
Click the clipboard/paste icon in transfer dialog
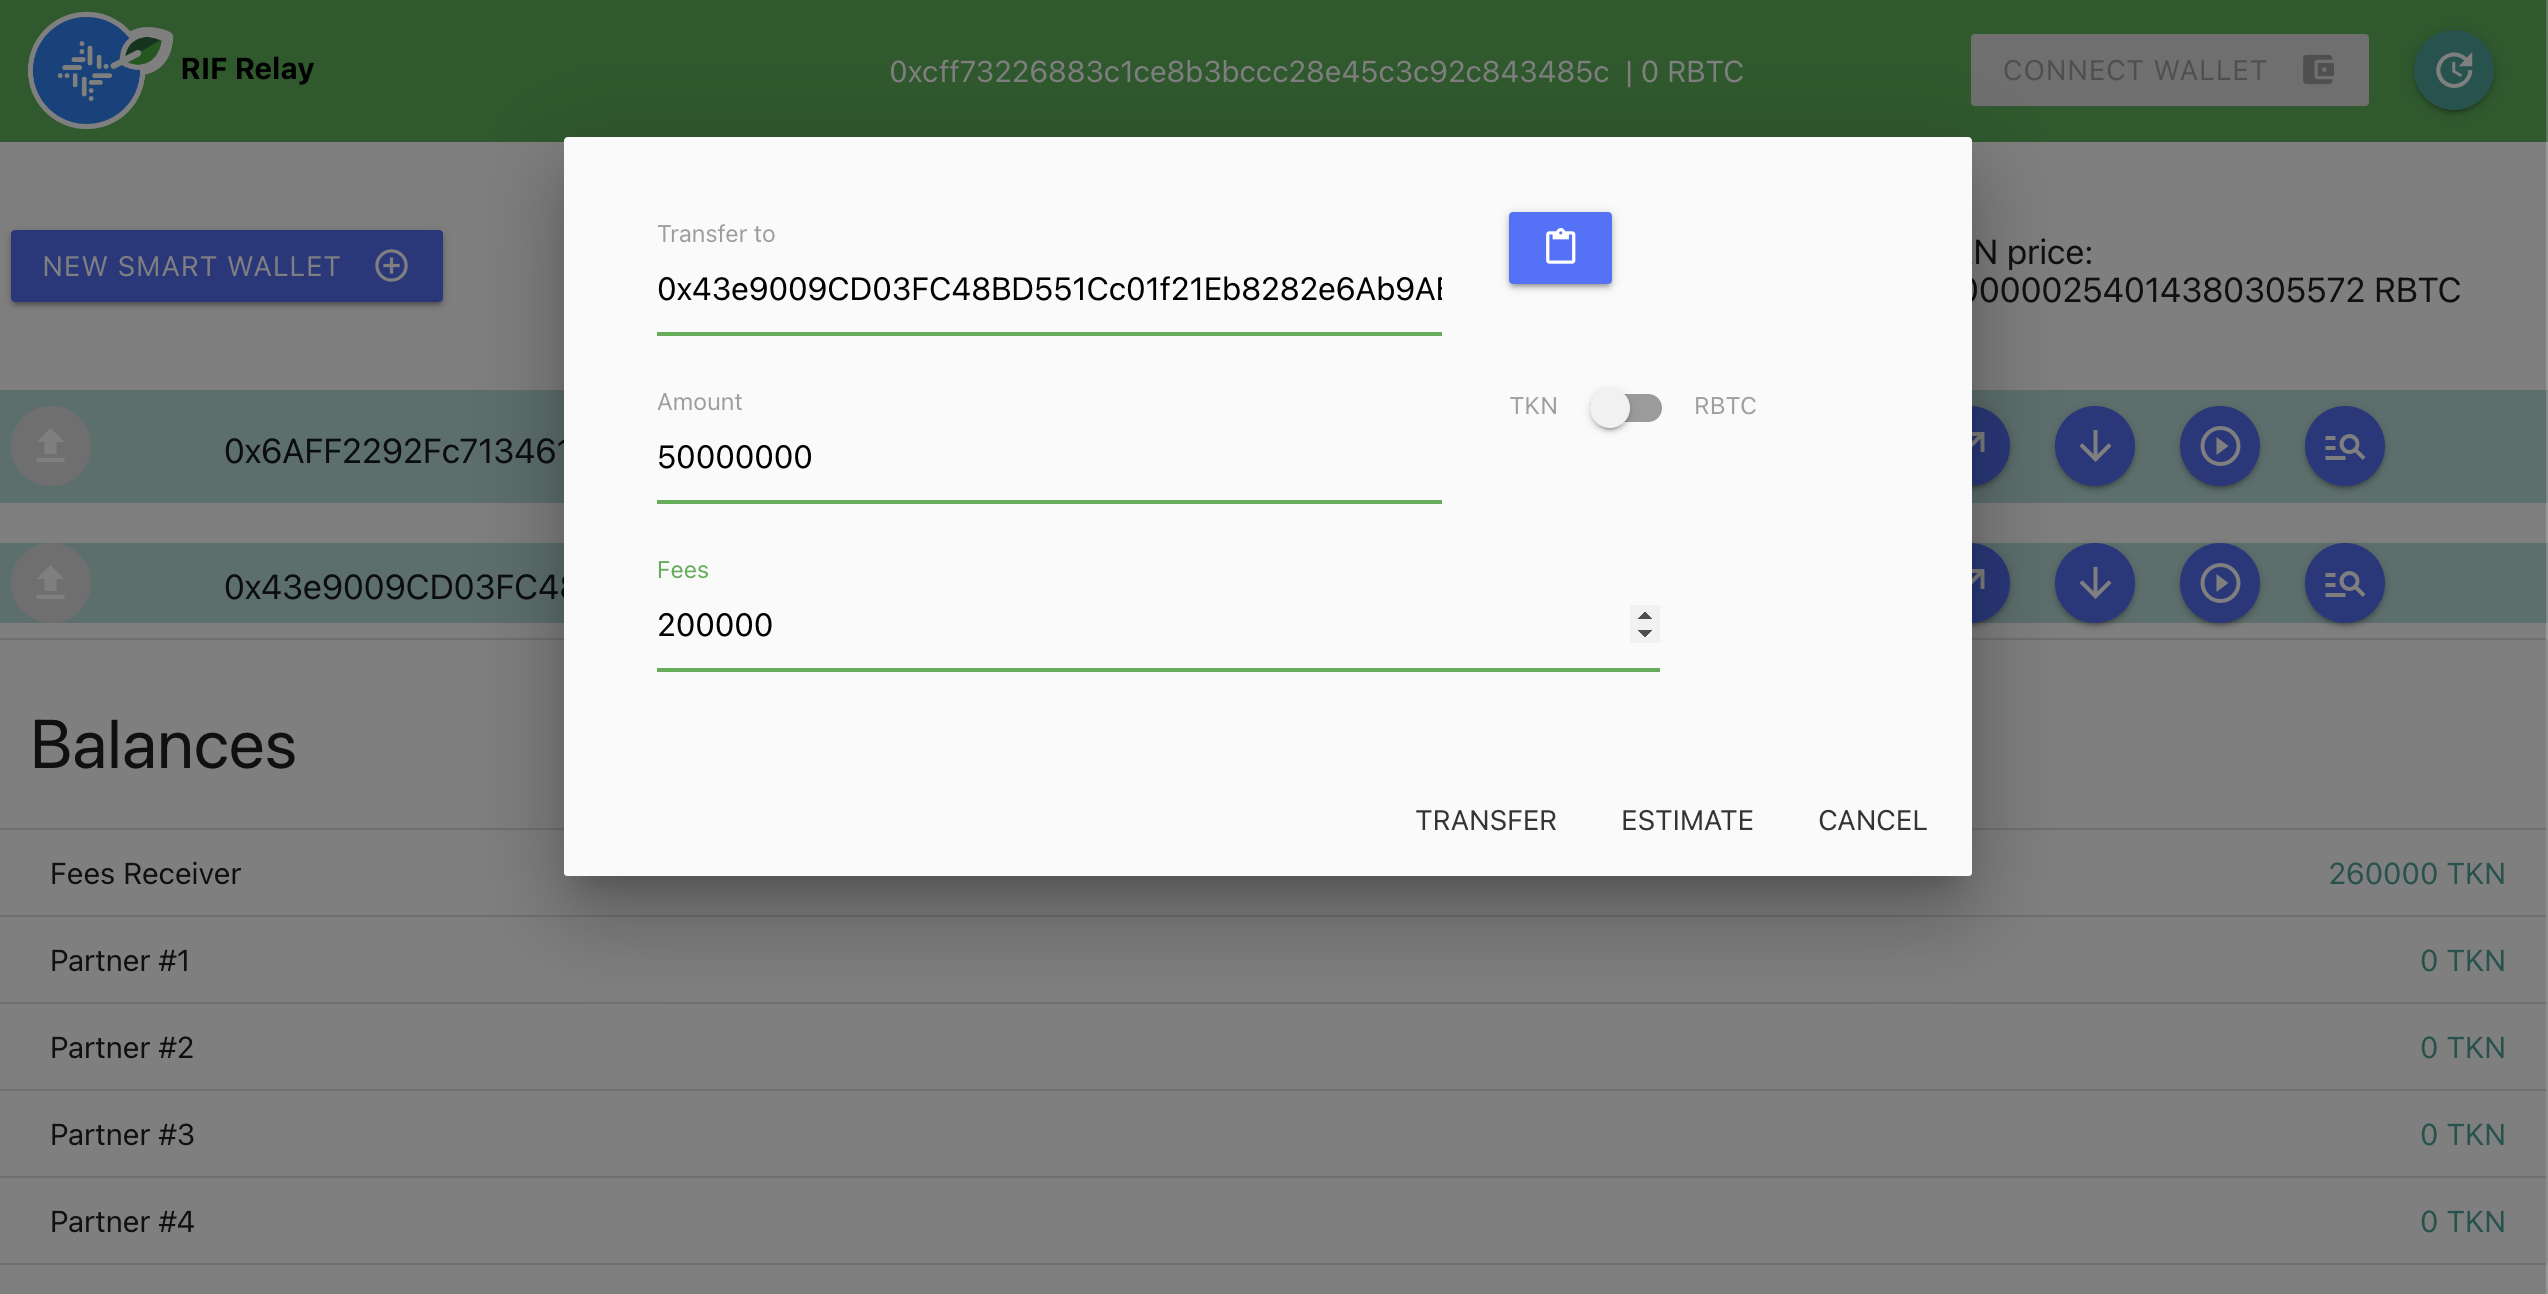1558,248
